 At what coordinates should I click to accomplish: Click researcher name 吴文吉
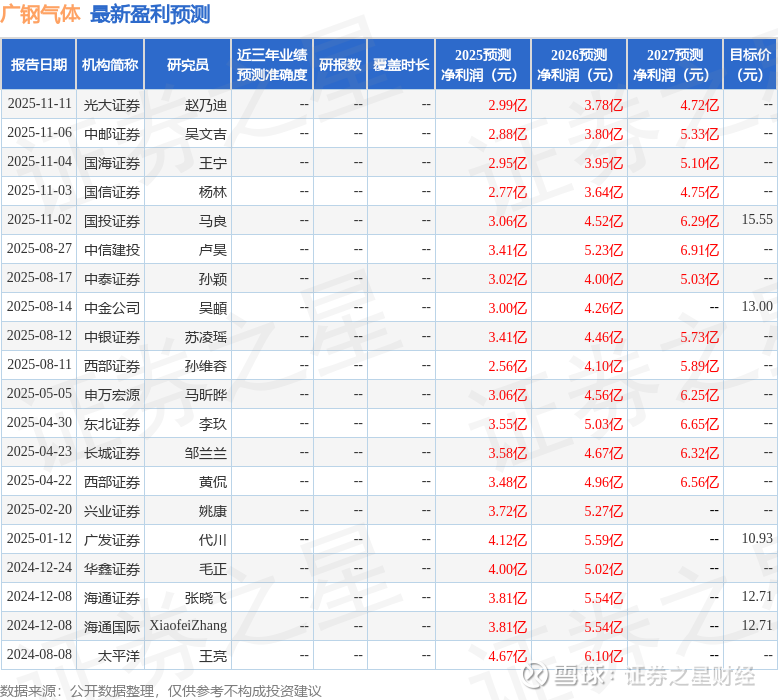[205, 134]
